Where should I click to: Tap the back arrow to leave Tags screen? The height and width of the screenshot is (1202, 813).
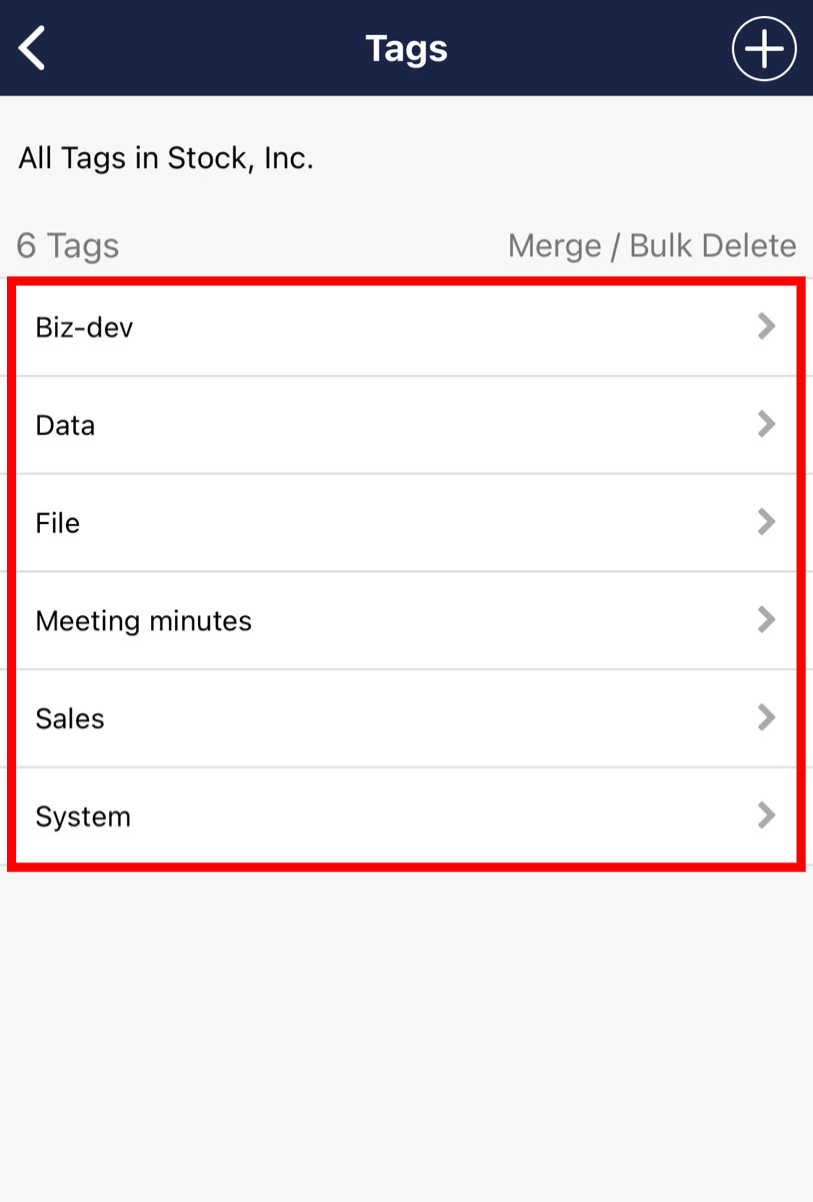[x=32, y=47]
